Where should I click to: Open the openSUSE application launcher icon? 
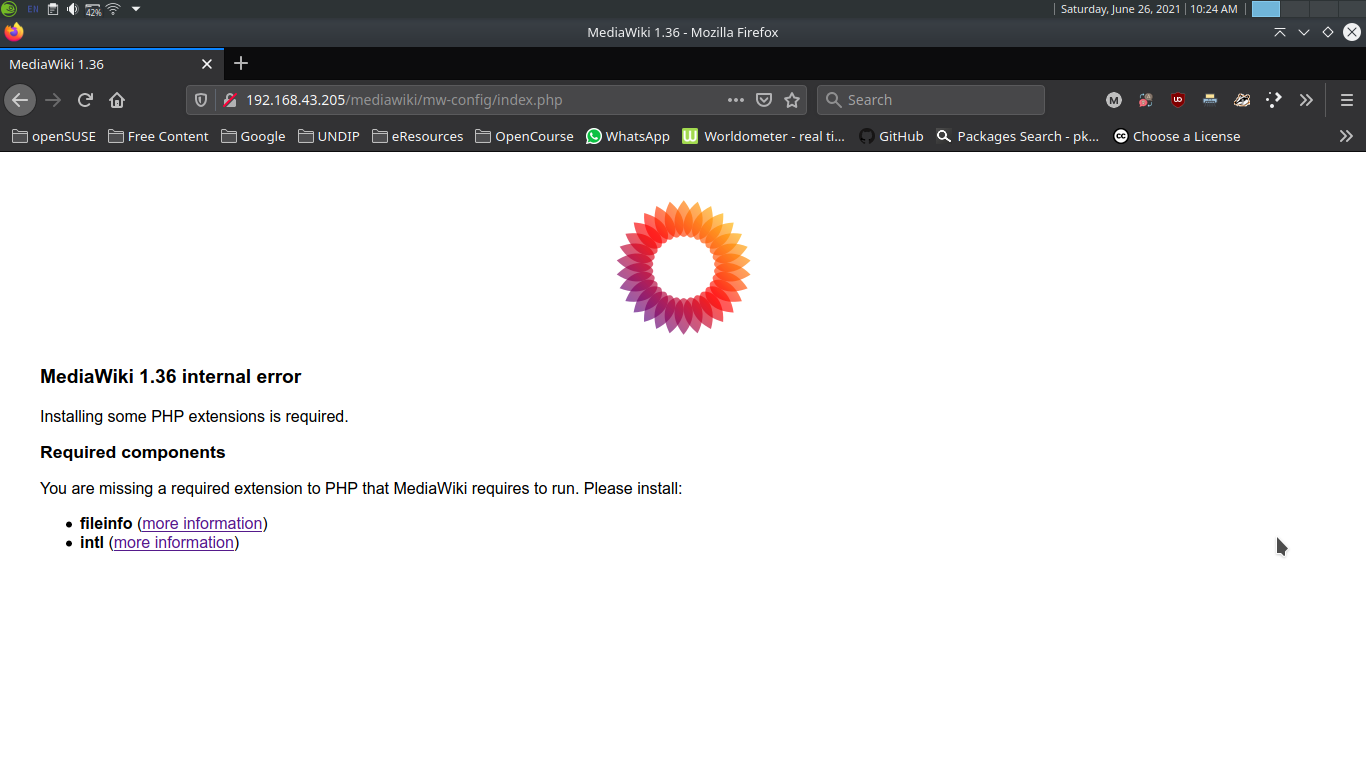tap(9, 9)
